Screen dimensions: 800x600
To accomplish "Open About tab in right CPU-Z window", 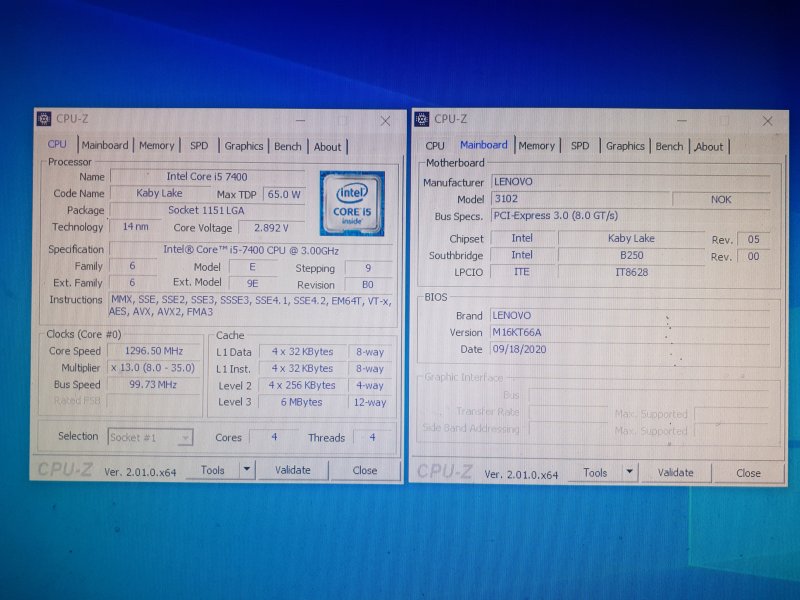I will (x=709, y=147).
